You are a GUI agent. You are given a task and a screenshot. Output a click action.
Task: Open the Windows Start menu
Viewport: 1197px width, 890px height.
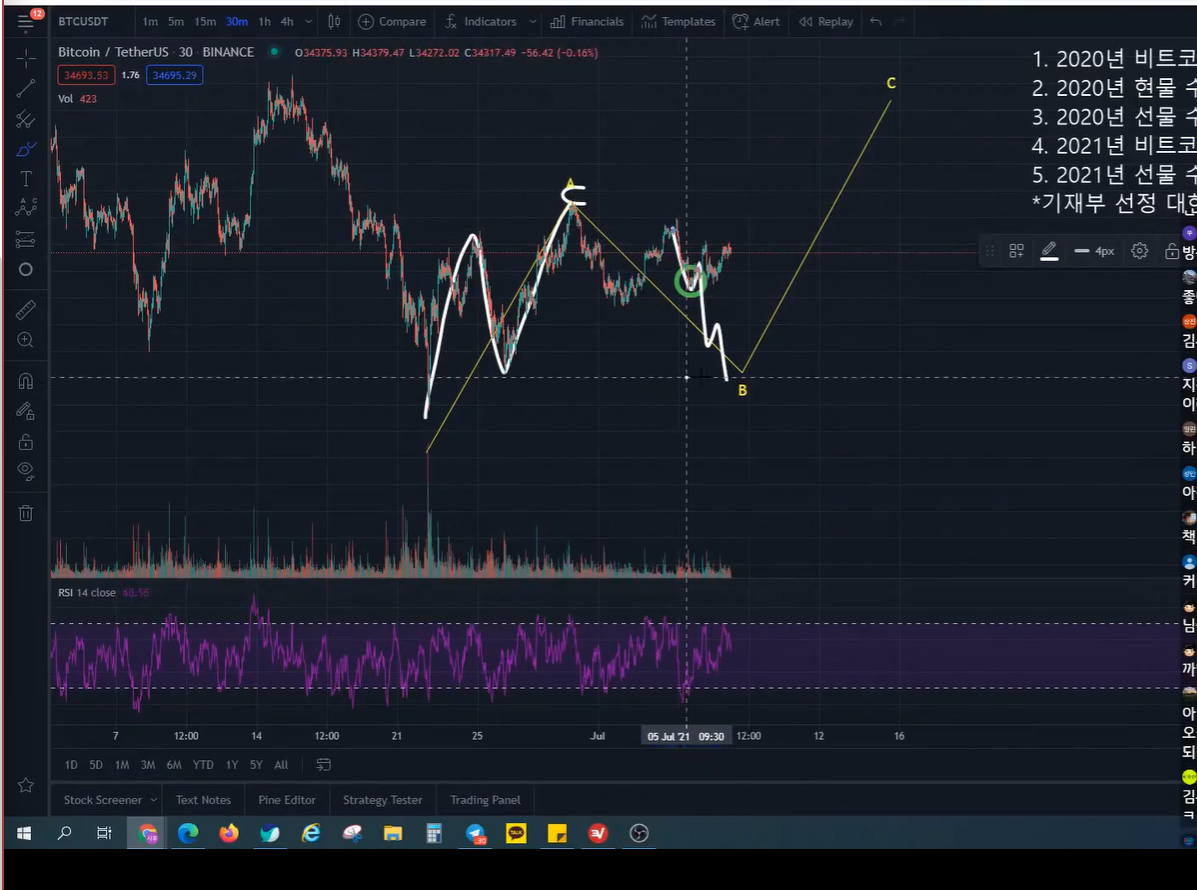coord(24,834)
